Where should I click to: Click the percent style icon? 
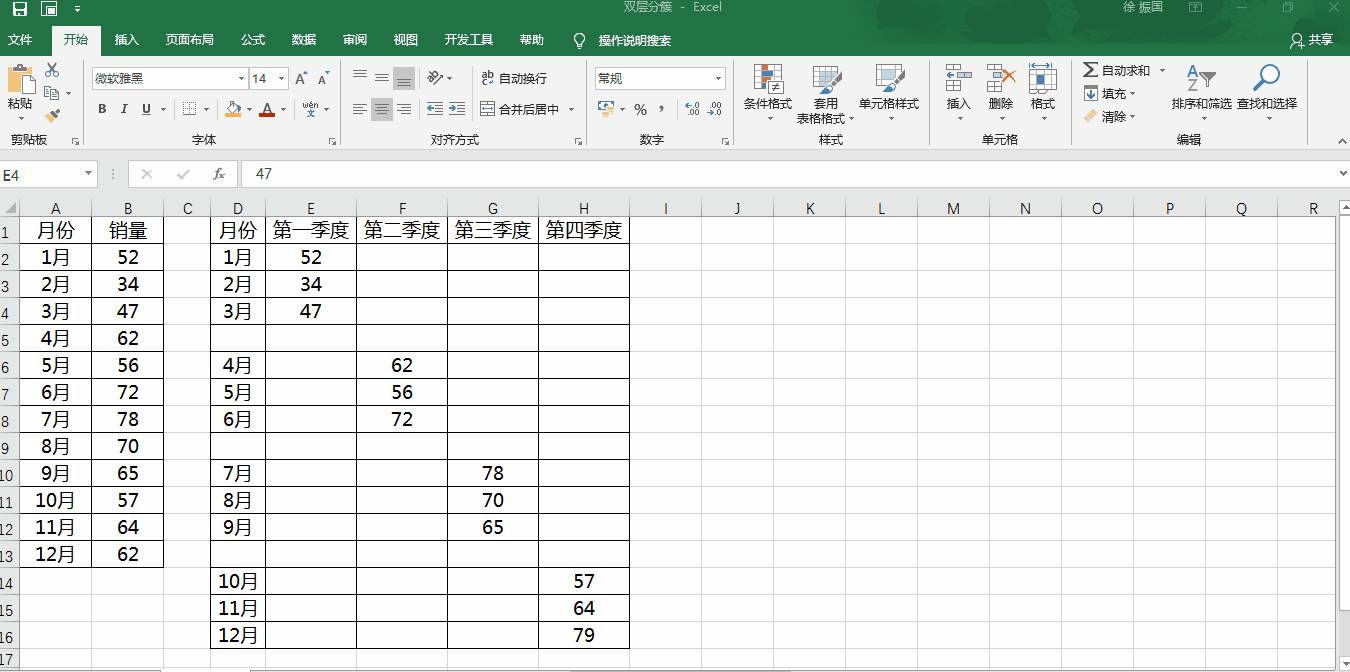[640, 109]
